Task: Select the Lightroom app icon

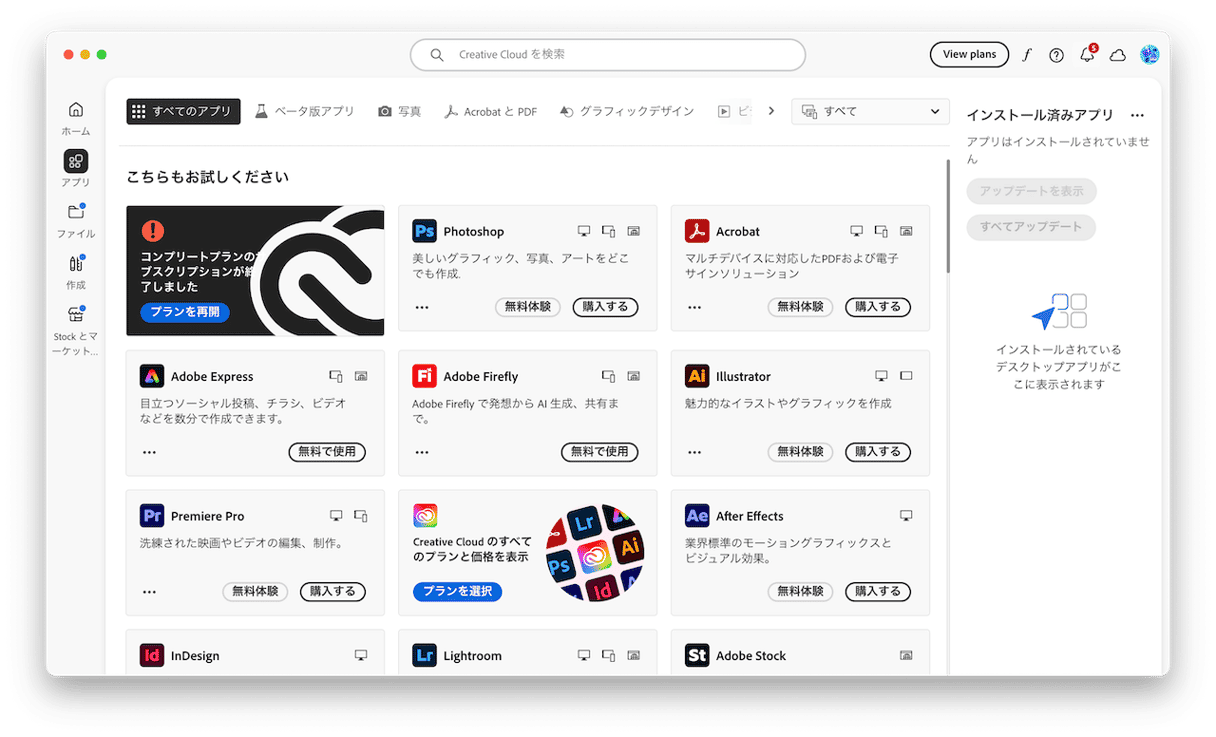Action: click(x=424, y=655)
